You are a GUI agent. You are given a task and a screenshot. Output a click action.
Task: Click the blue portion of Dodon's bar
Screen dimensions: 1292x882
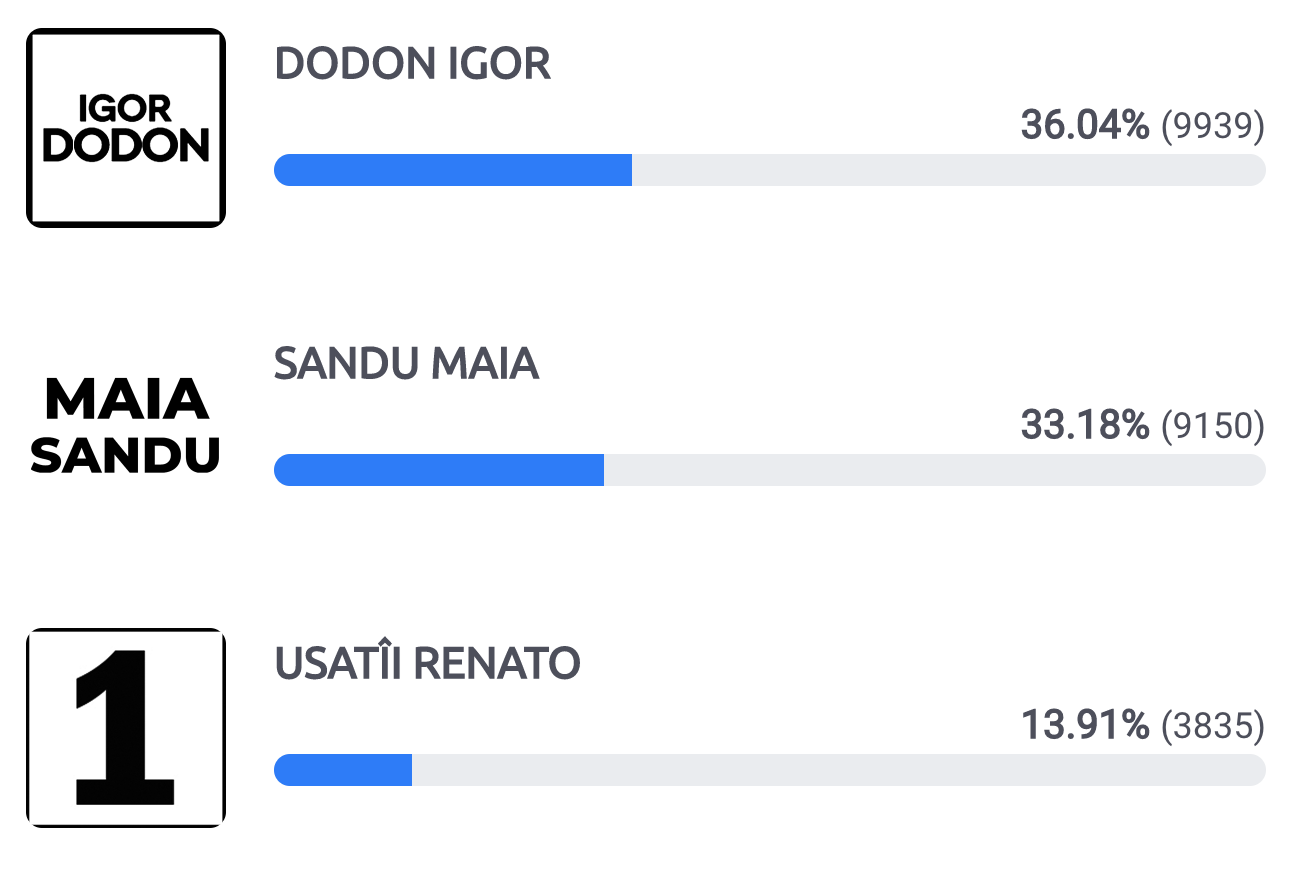(453, 170)
